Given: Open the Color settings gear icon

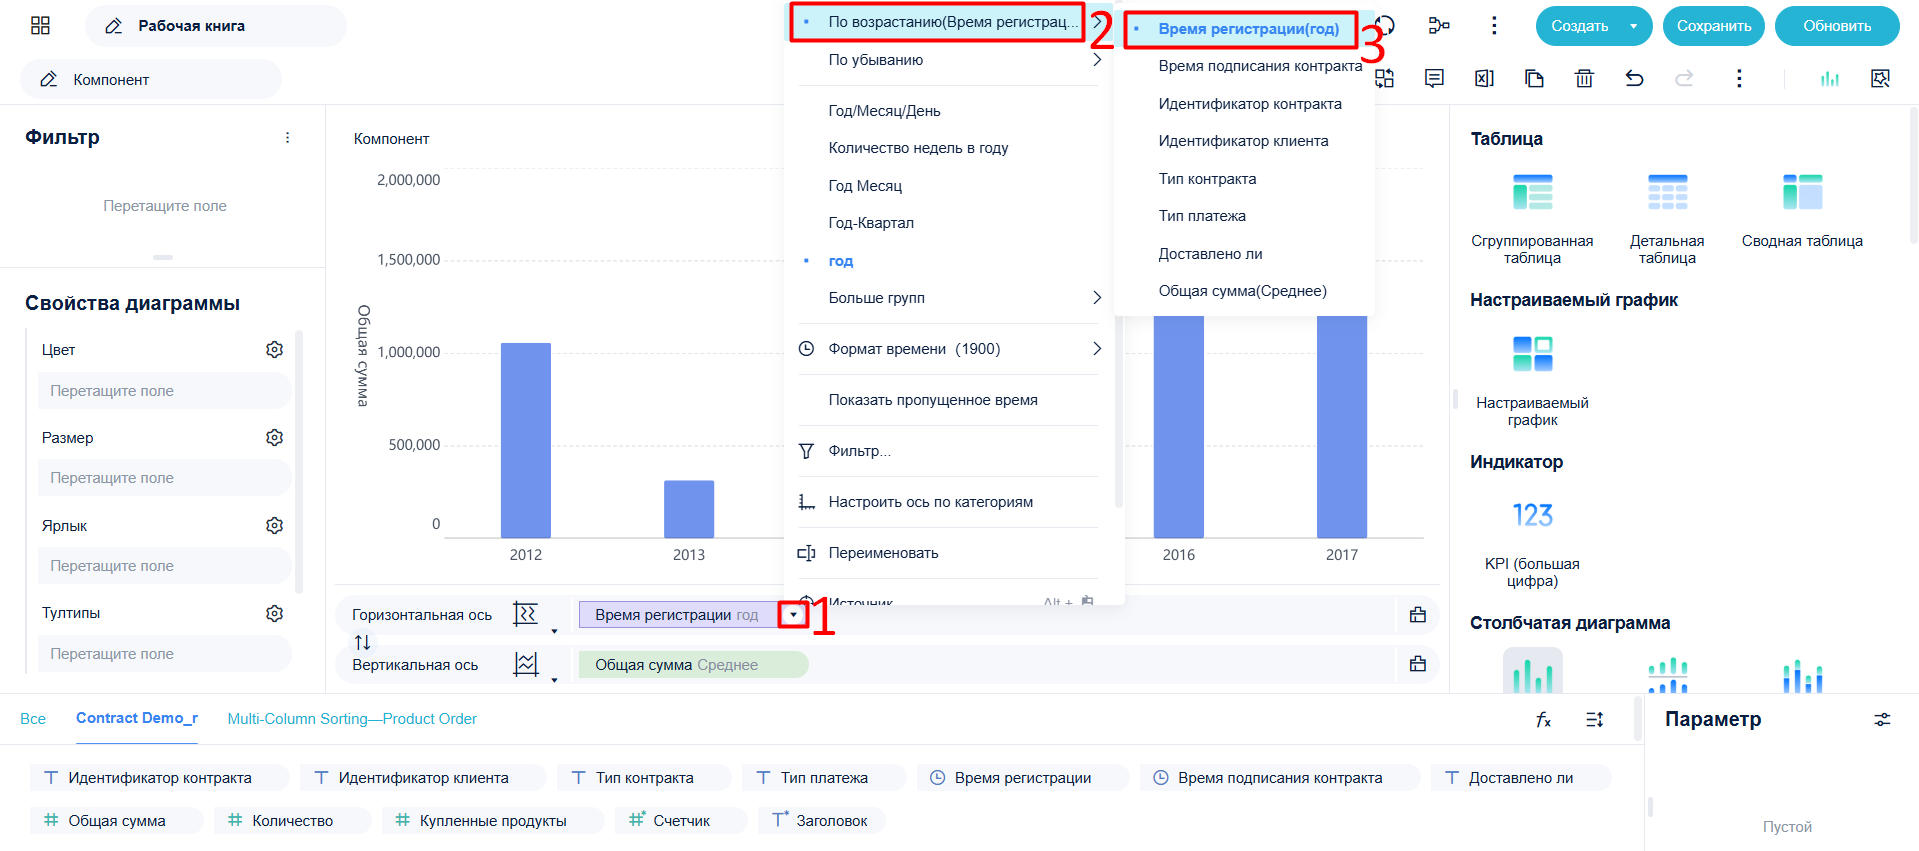Looking at the screenshot, I should click(275, 350).
